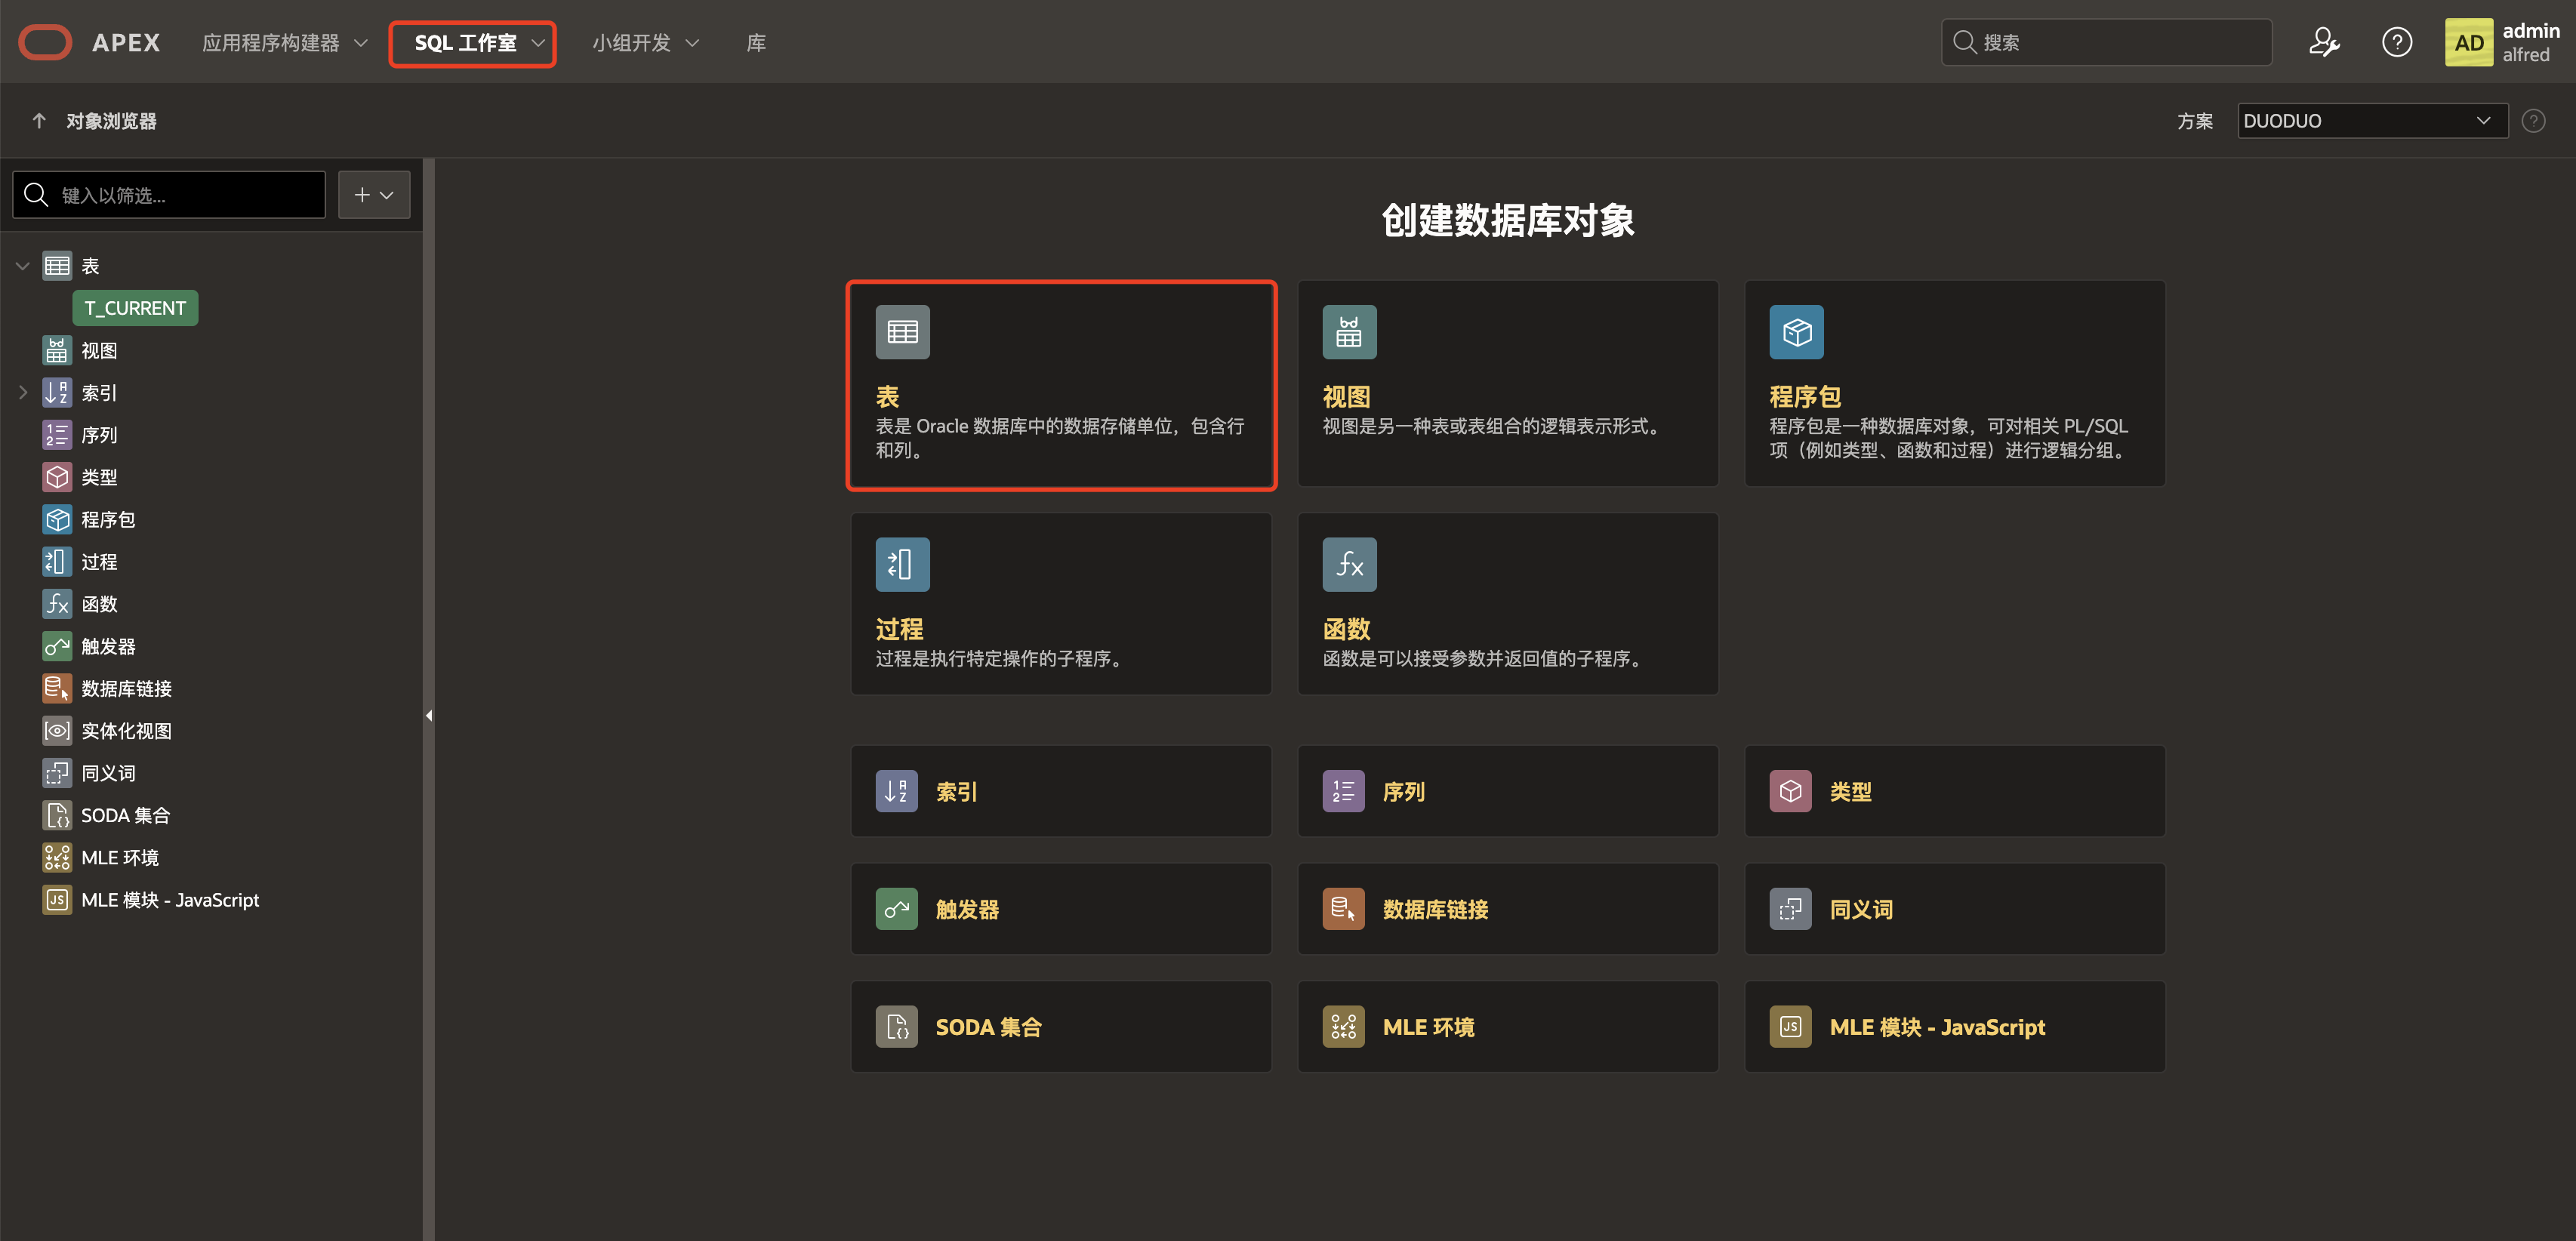Open the plus create-object dropdown
The width and height of the screenshot is (2576, 1241).
pos(374,195)
